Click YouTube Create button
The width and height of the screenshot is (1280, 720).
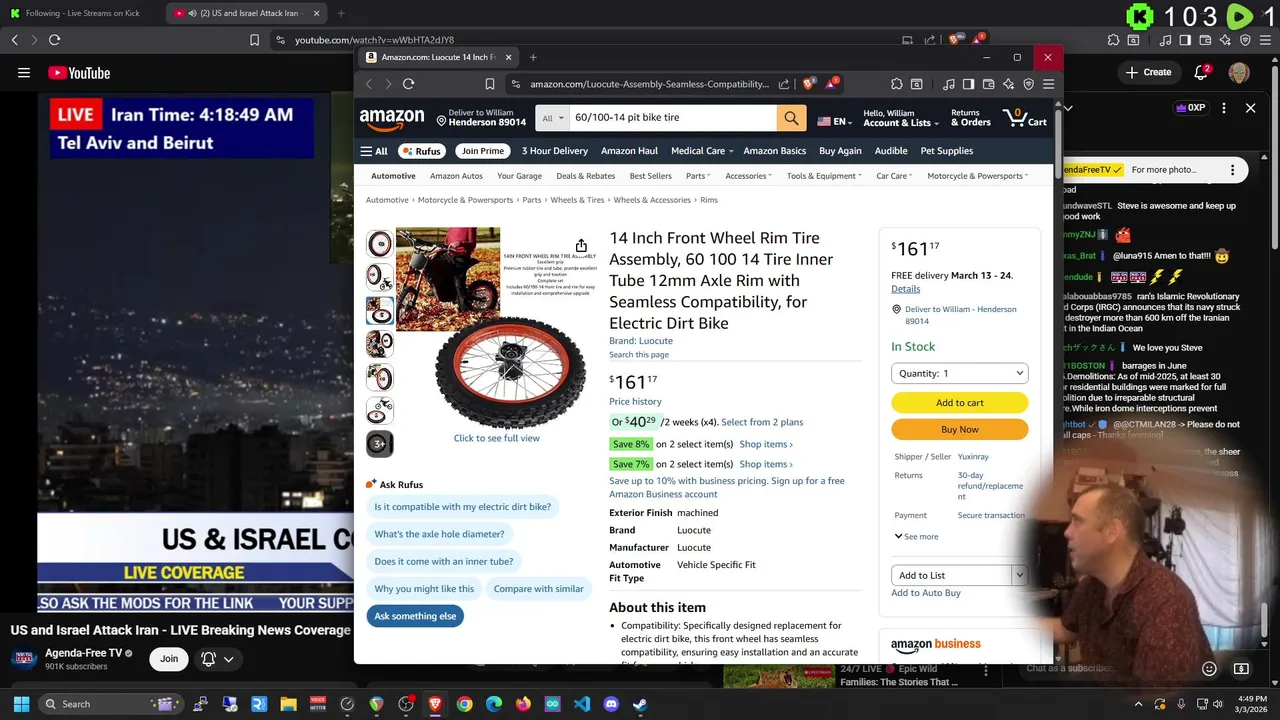(x=1148, y=72)
